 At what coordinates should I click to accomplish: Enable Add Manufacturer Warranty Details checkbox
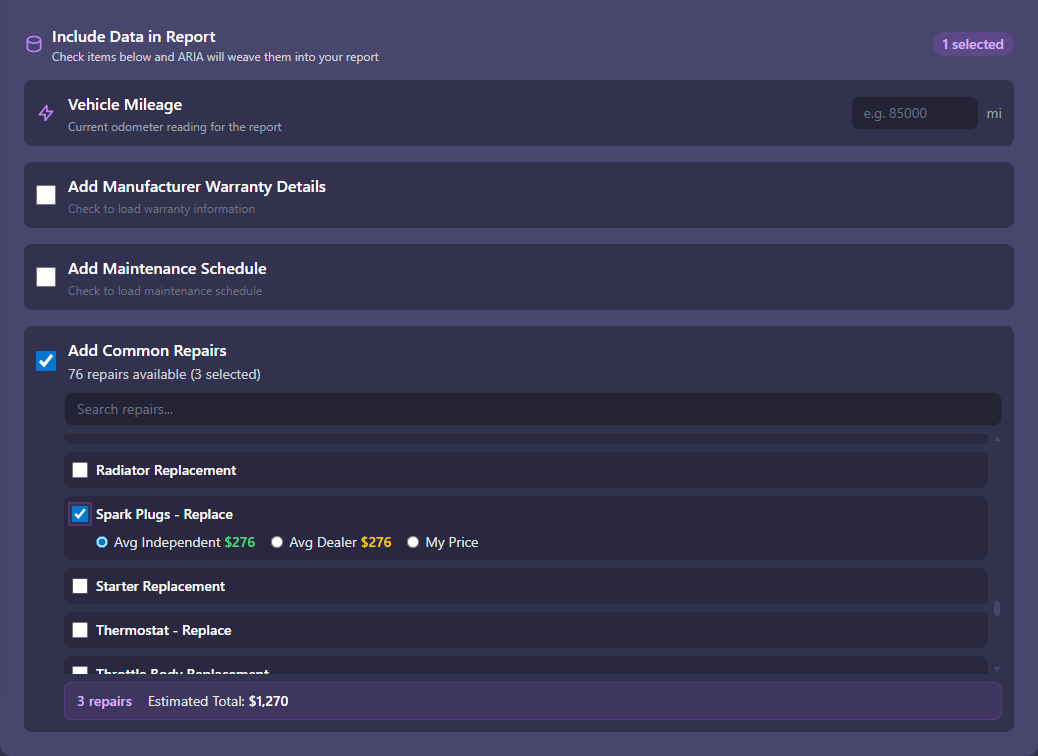(46, 195)
